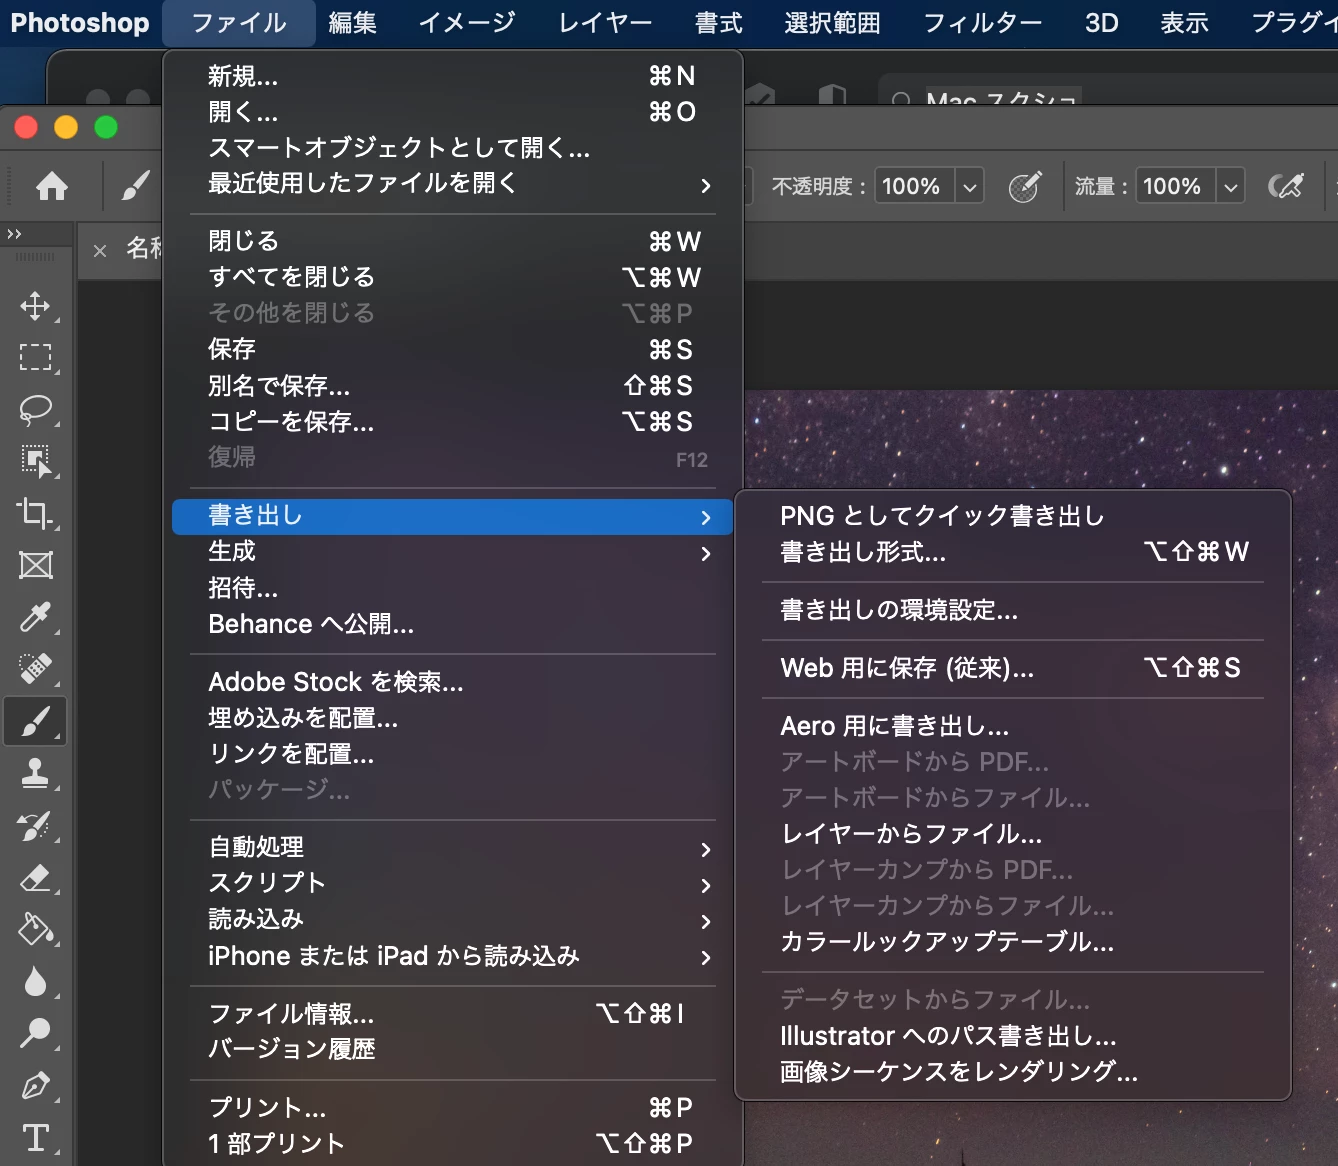The width and height of the screenshot is (1338, 1166).
Task: Select the History Brush tool
Action: point(35,826)
